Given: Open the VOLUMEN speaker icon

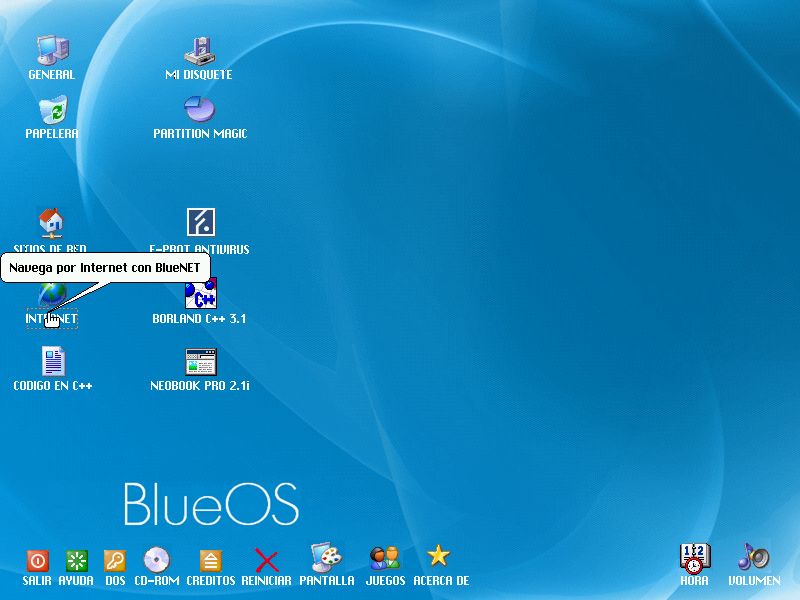Looking at the screenshot, I should click(754, 557).
